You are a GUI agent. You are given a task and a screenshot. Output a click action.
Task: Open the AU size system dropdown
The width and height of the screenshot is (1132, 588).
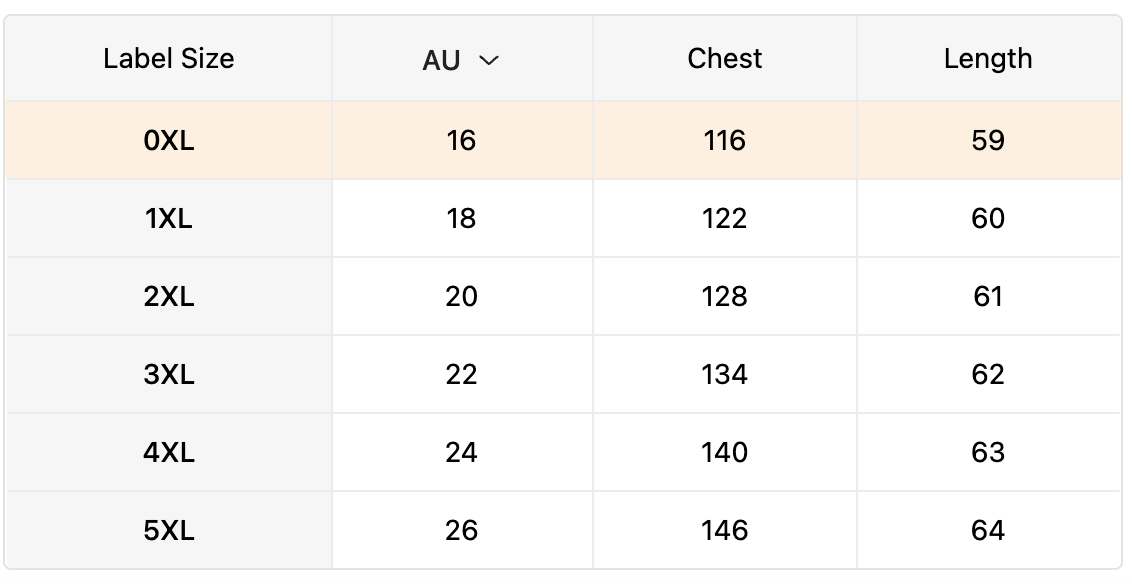point(460,60)
